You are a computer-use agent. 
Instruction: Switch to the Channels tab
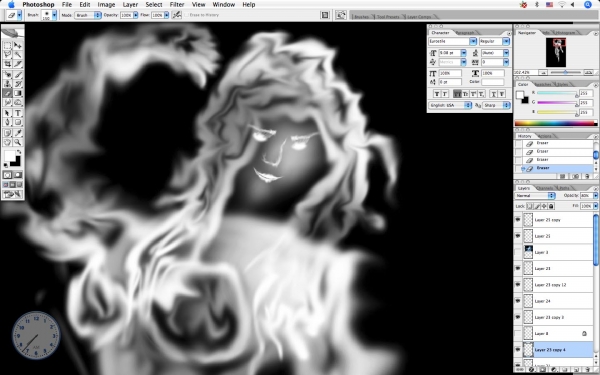pos(545,188)
